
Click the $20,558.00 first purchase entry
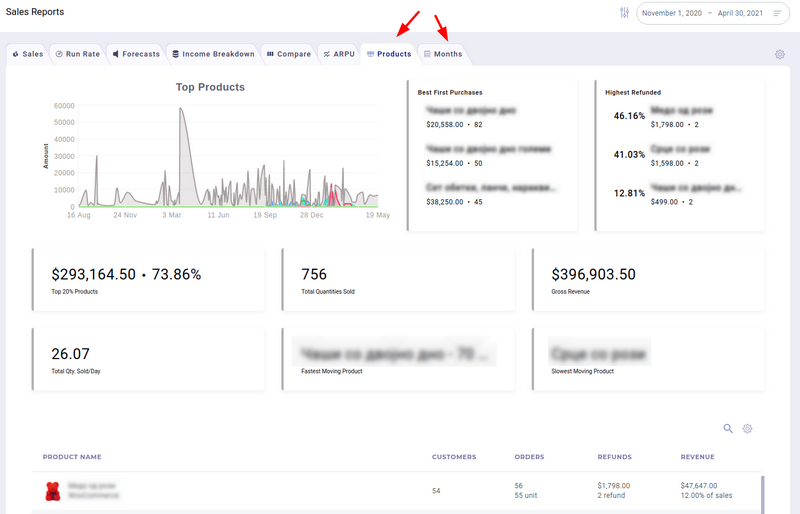click(454, 125)
